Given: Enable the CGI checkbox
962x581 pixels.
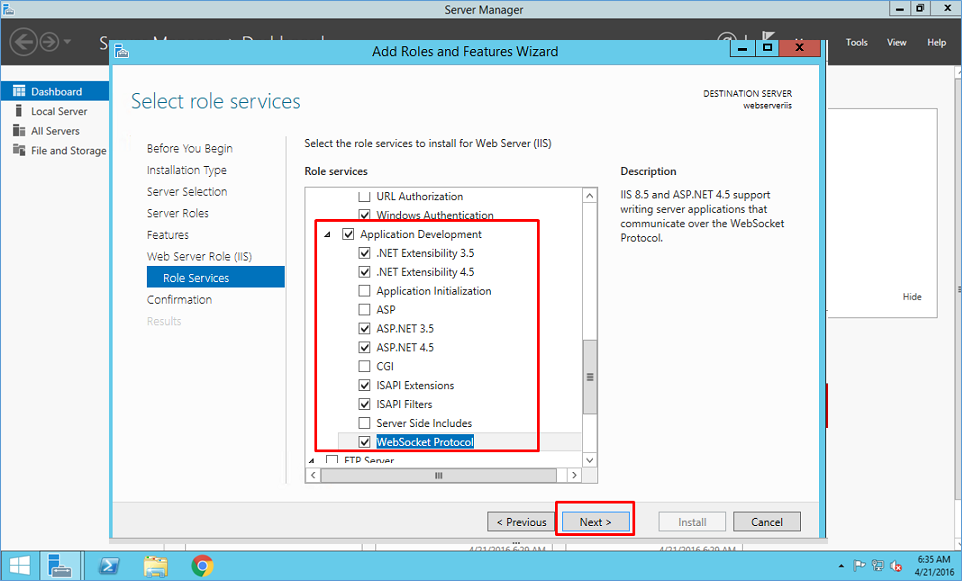Looking at the screenshot, I should pyautogui.click(x=364, y=366).
